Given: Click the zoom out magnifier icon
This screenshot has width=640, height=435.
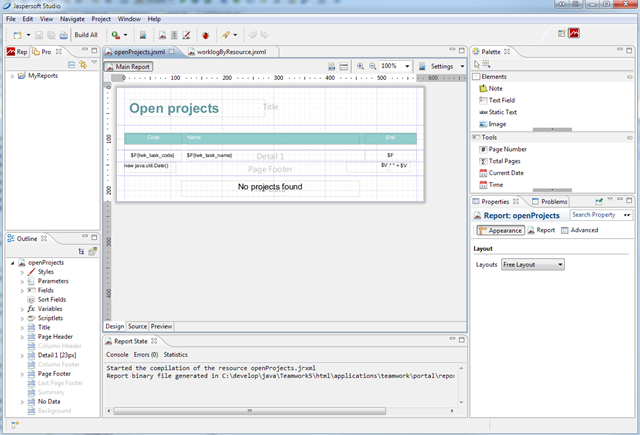Looking at the screenshot, I should pos(372,66).
